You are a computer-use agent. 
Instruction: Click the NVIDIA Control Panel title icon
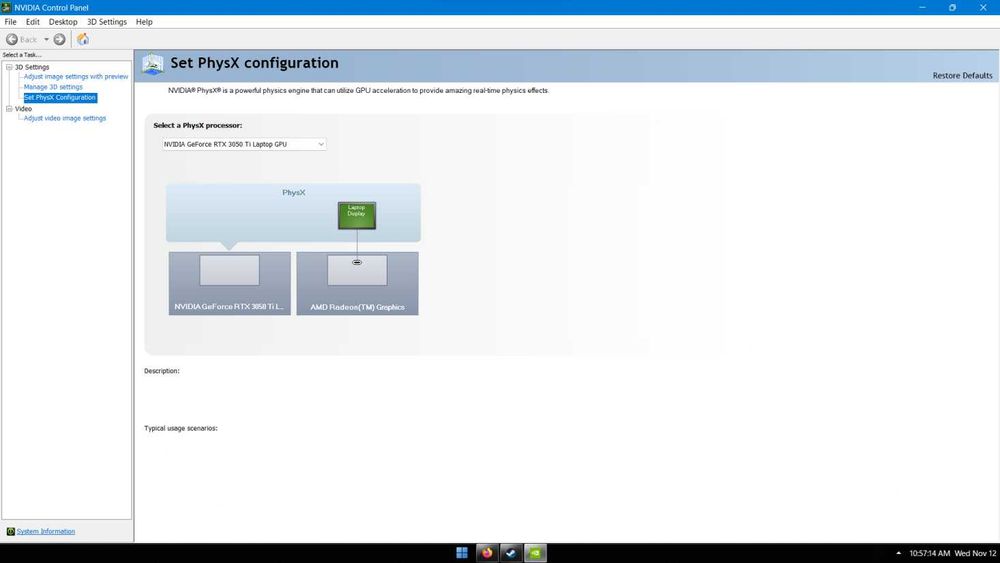click(6, 7)
